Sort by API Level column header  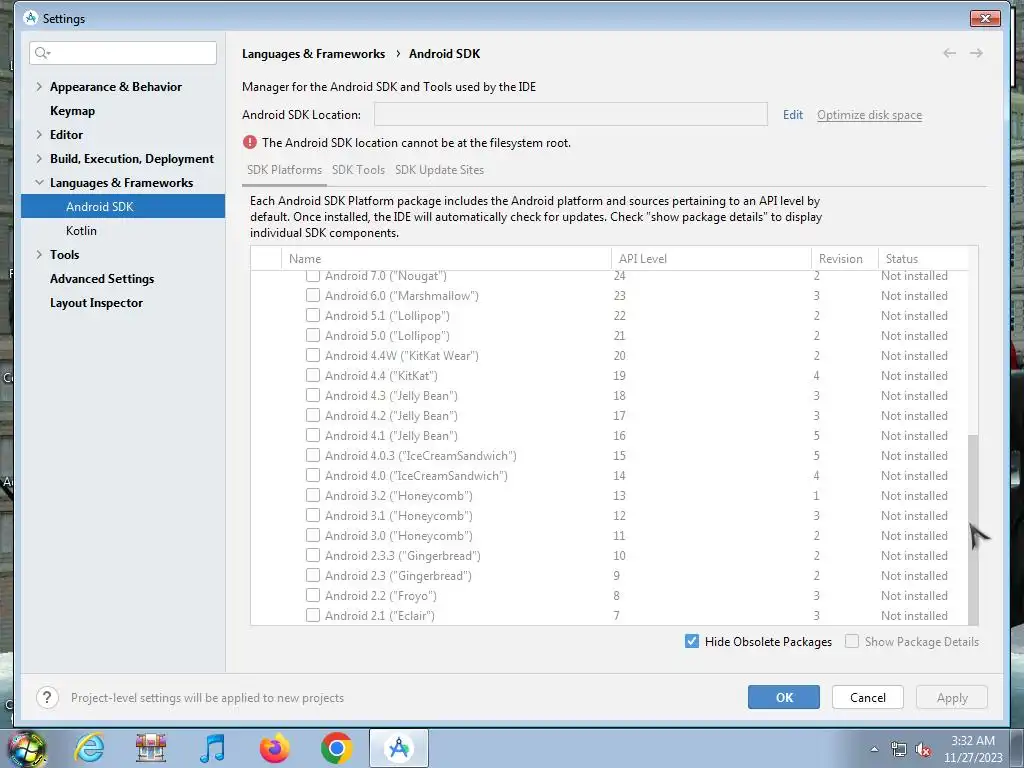[x=711, y=259]
